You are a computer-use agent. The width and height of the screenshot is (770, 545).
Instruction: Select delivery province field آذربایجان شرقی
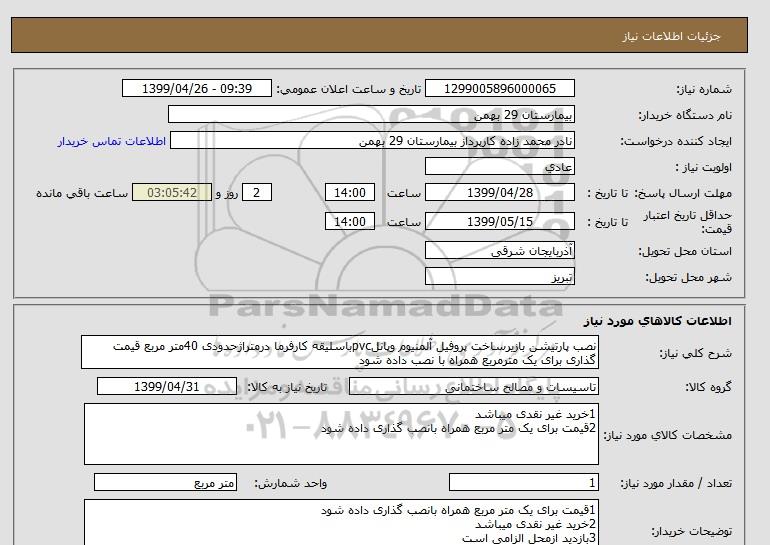[x=499, y=251]
